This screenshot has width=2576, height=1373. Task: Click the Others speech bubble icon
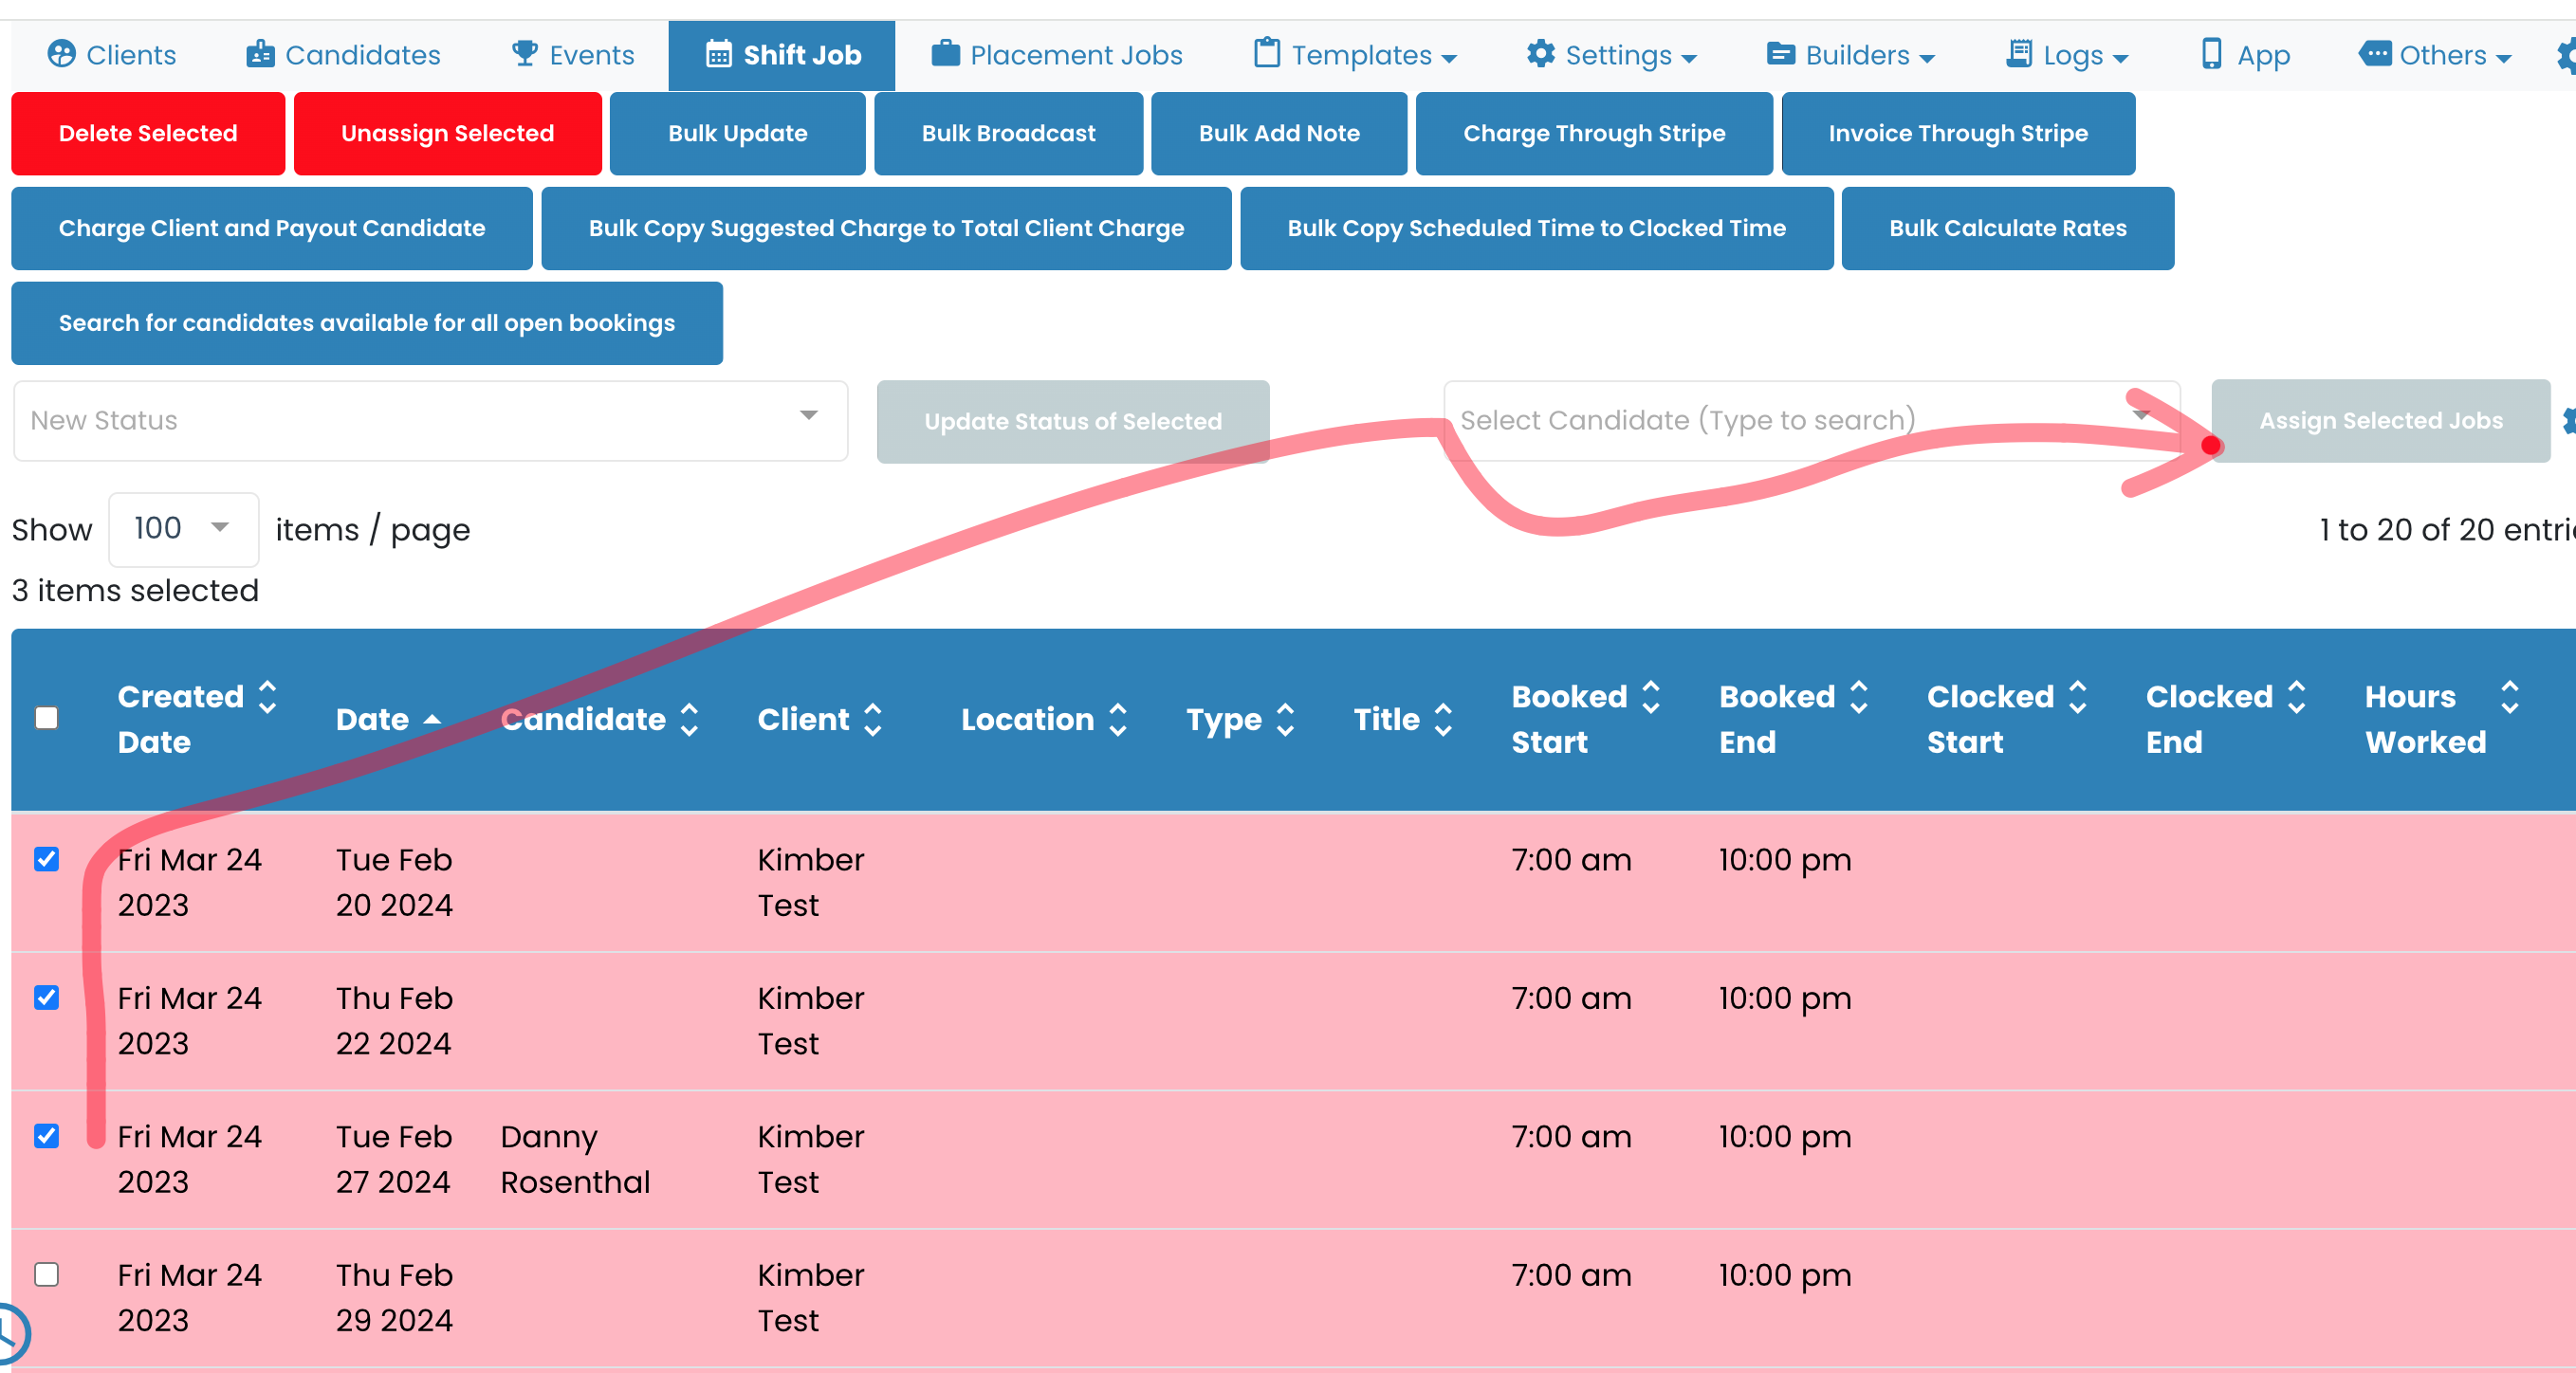2376,54
